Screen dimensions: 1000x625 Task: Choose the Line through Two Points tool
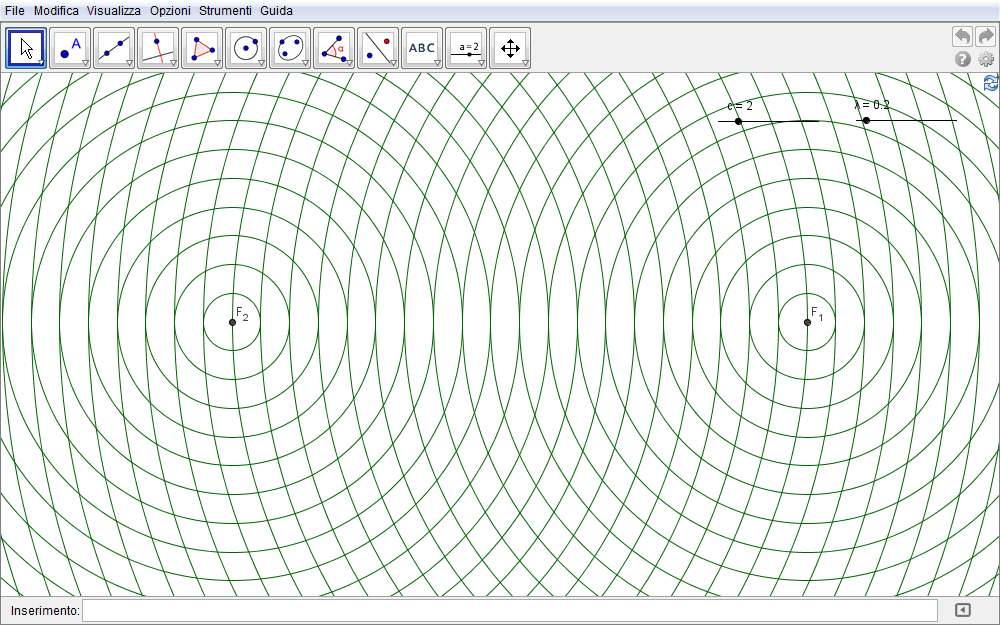coord(114,48)
